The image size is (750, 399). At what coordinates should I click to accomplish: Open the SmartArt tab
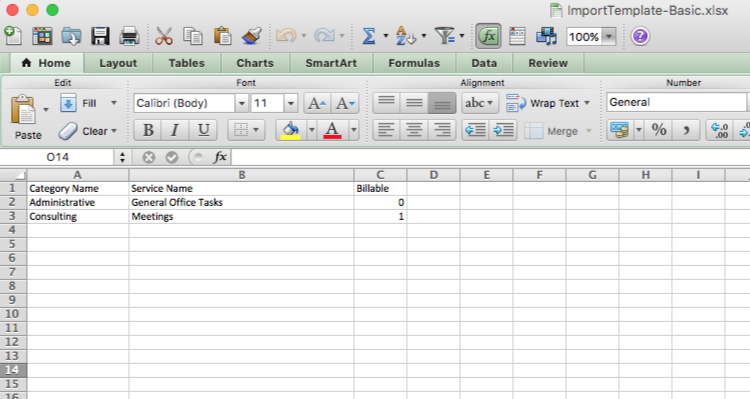pyautogui.click(x=331, y=63)
